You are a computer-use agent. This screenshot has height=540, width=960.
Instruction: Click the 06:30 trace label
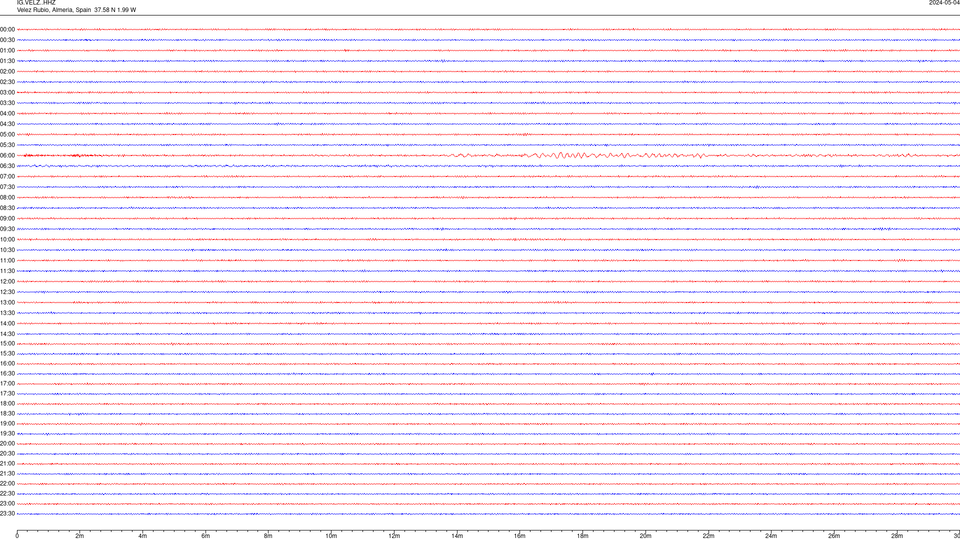click(x=7, y=166)
